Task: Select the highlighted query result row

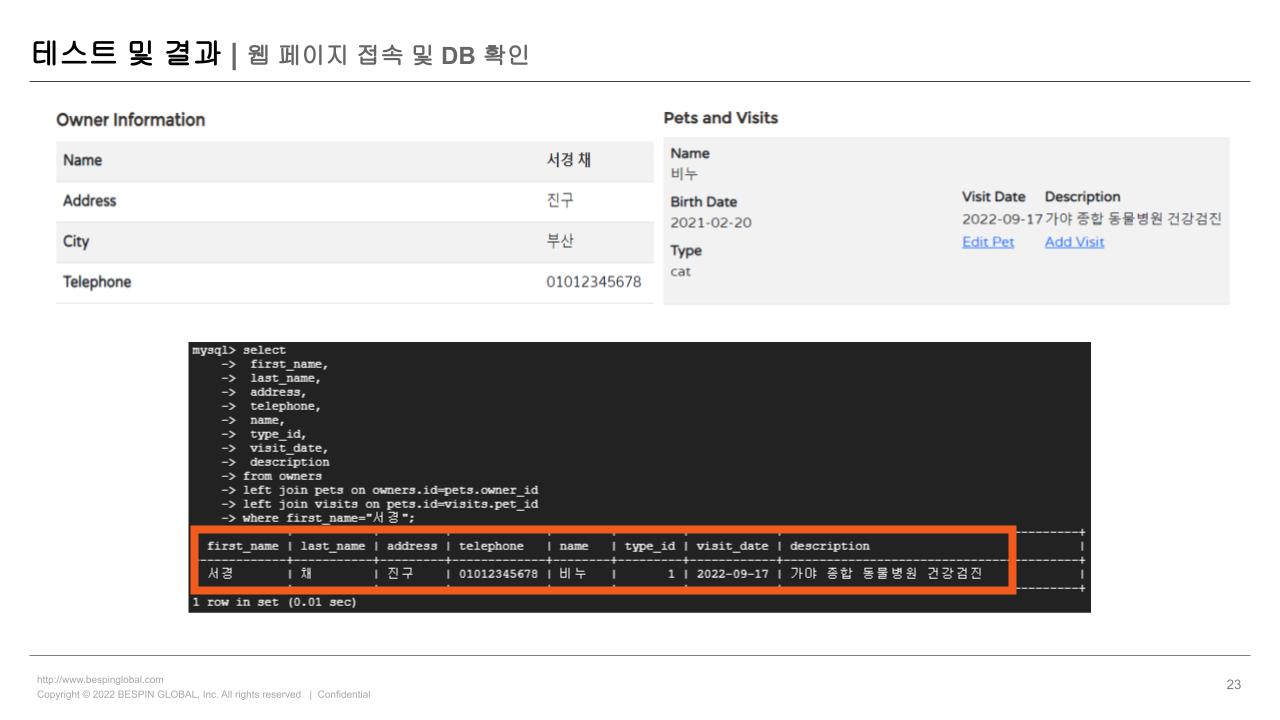Action: (x=600, y=574)
